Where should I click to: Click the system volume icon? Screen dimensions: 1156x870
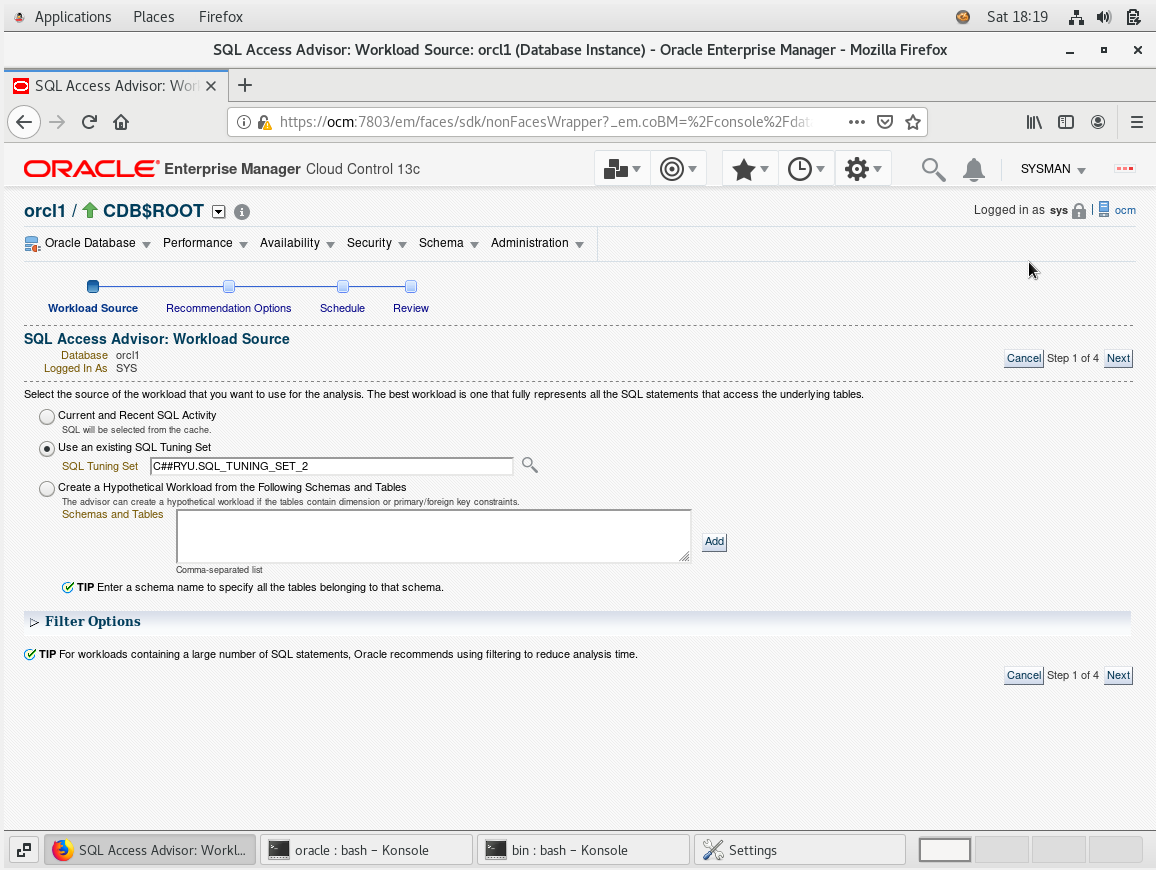point(1104,17)
